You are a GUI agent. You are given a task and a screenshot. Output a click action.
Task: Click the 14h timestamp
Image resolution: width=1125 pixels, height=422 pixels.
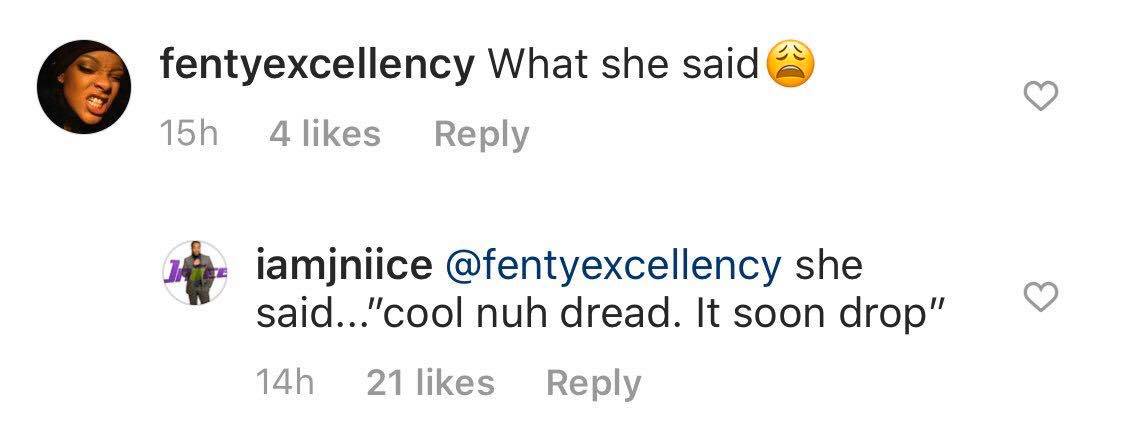(x=285, y=383)
